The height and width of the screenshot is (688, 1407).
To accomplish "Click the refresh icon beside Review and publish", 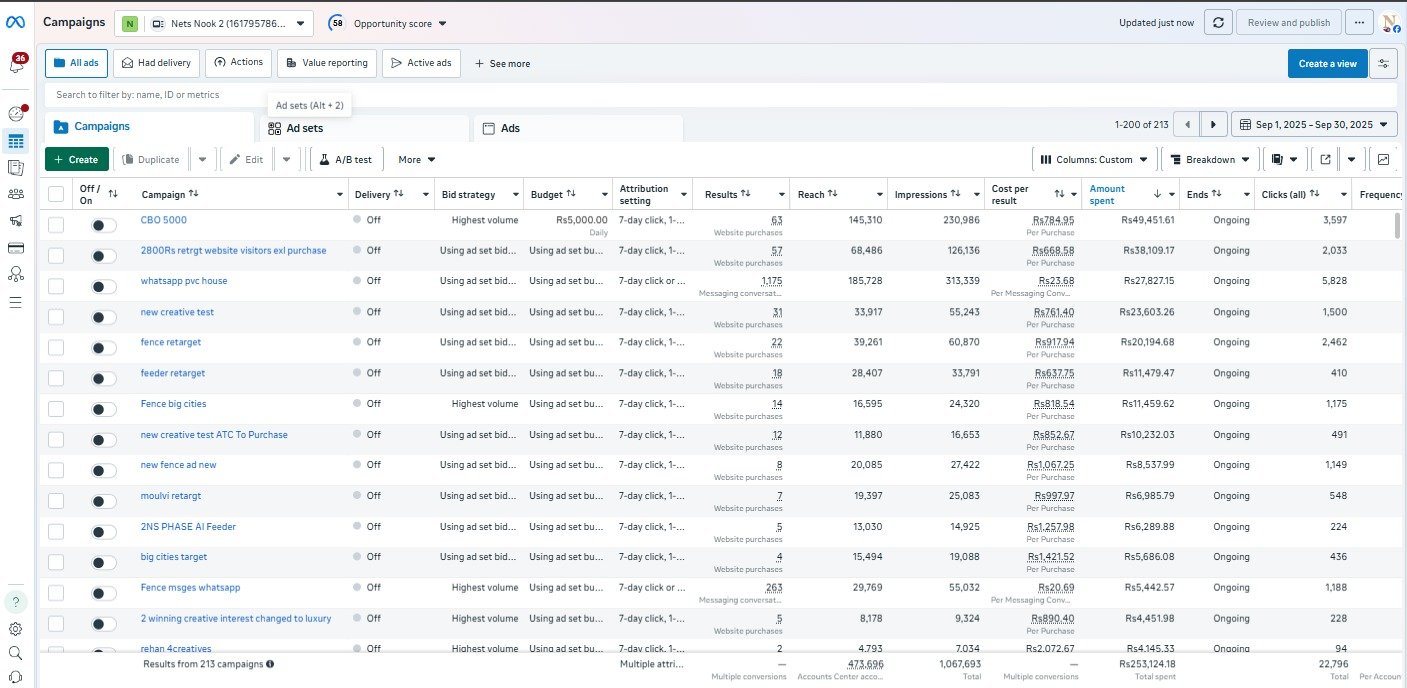I will pyautogui.click(x=1217, y=23).
